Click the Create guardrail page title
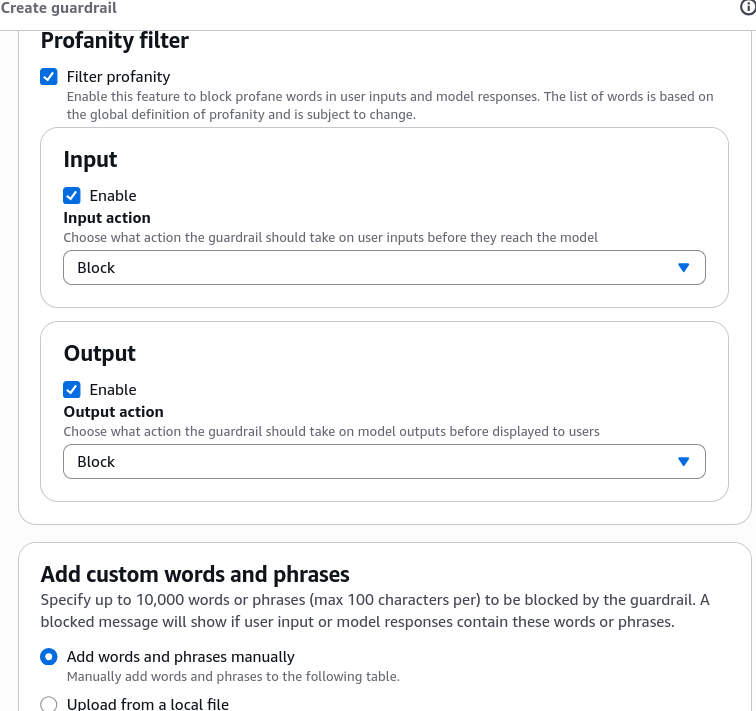The height and width of the screenshot is (711, 756). pyautogui.click(x=58, y=8)
